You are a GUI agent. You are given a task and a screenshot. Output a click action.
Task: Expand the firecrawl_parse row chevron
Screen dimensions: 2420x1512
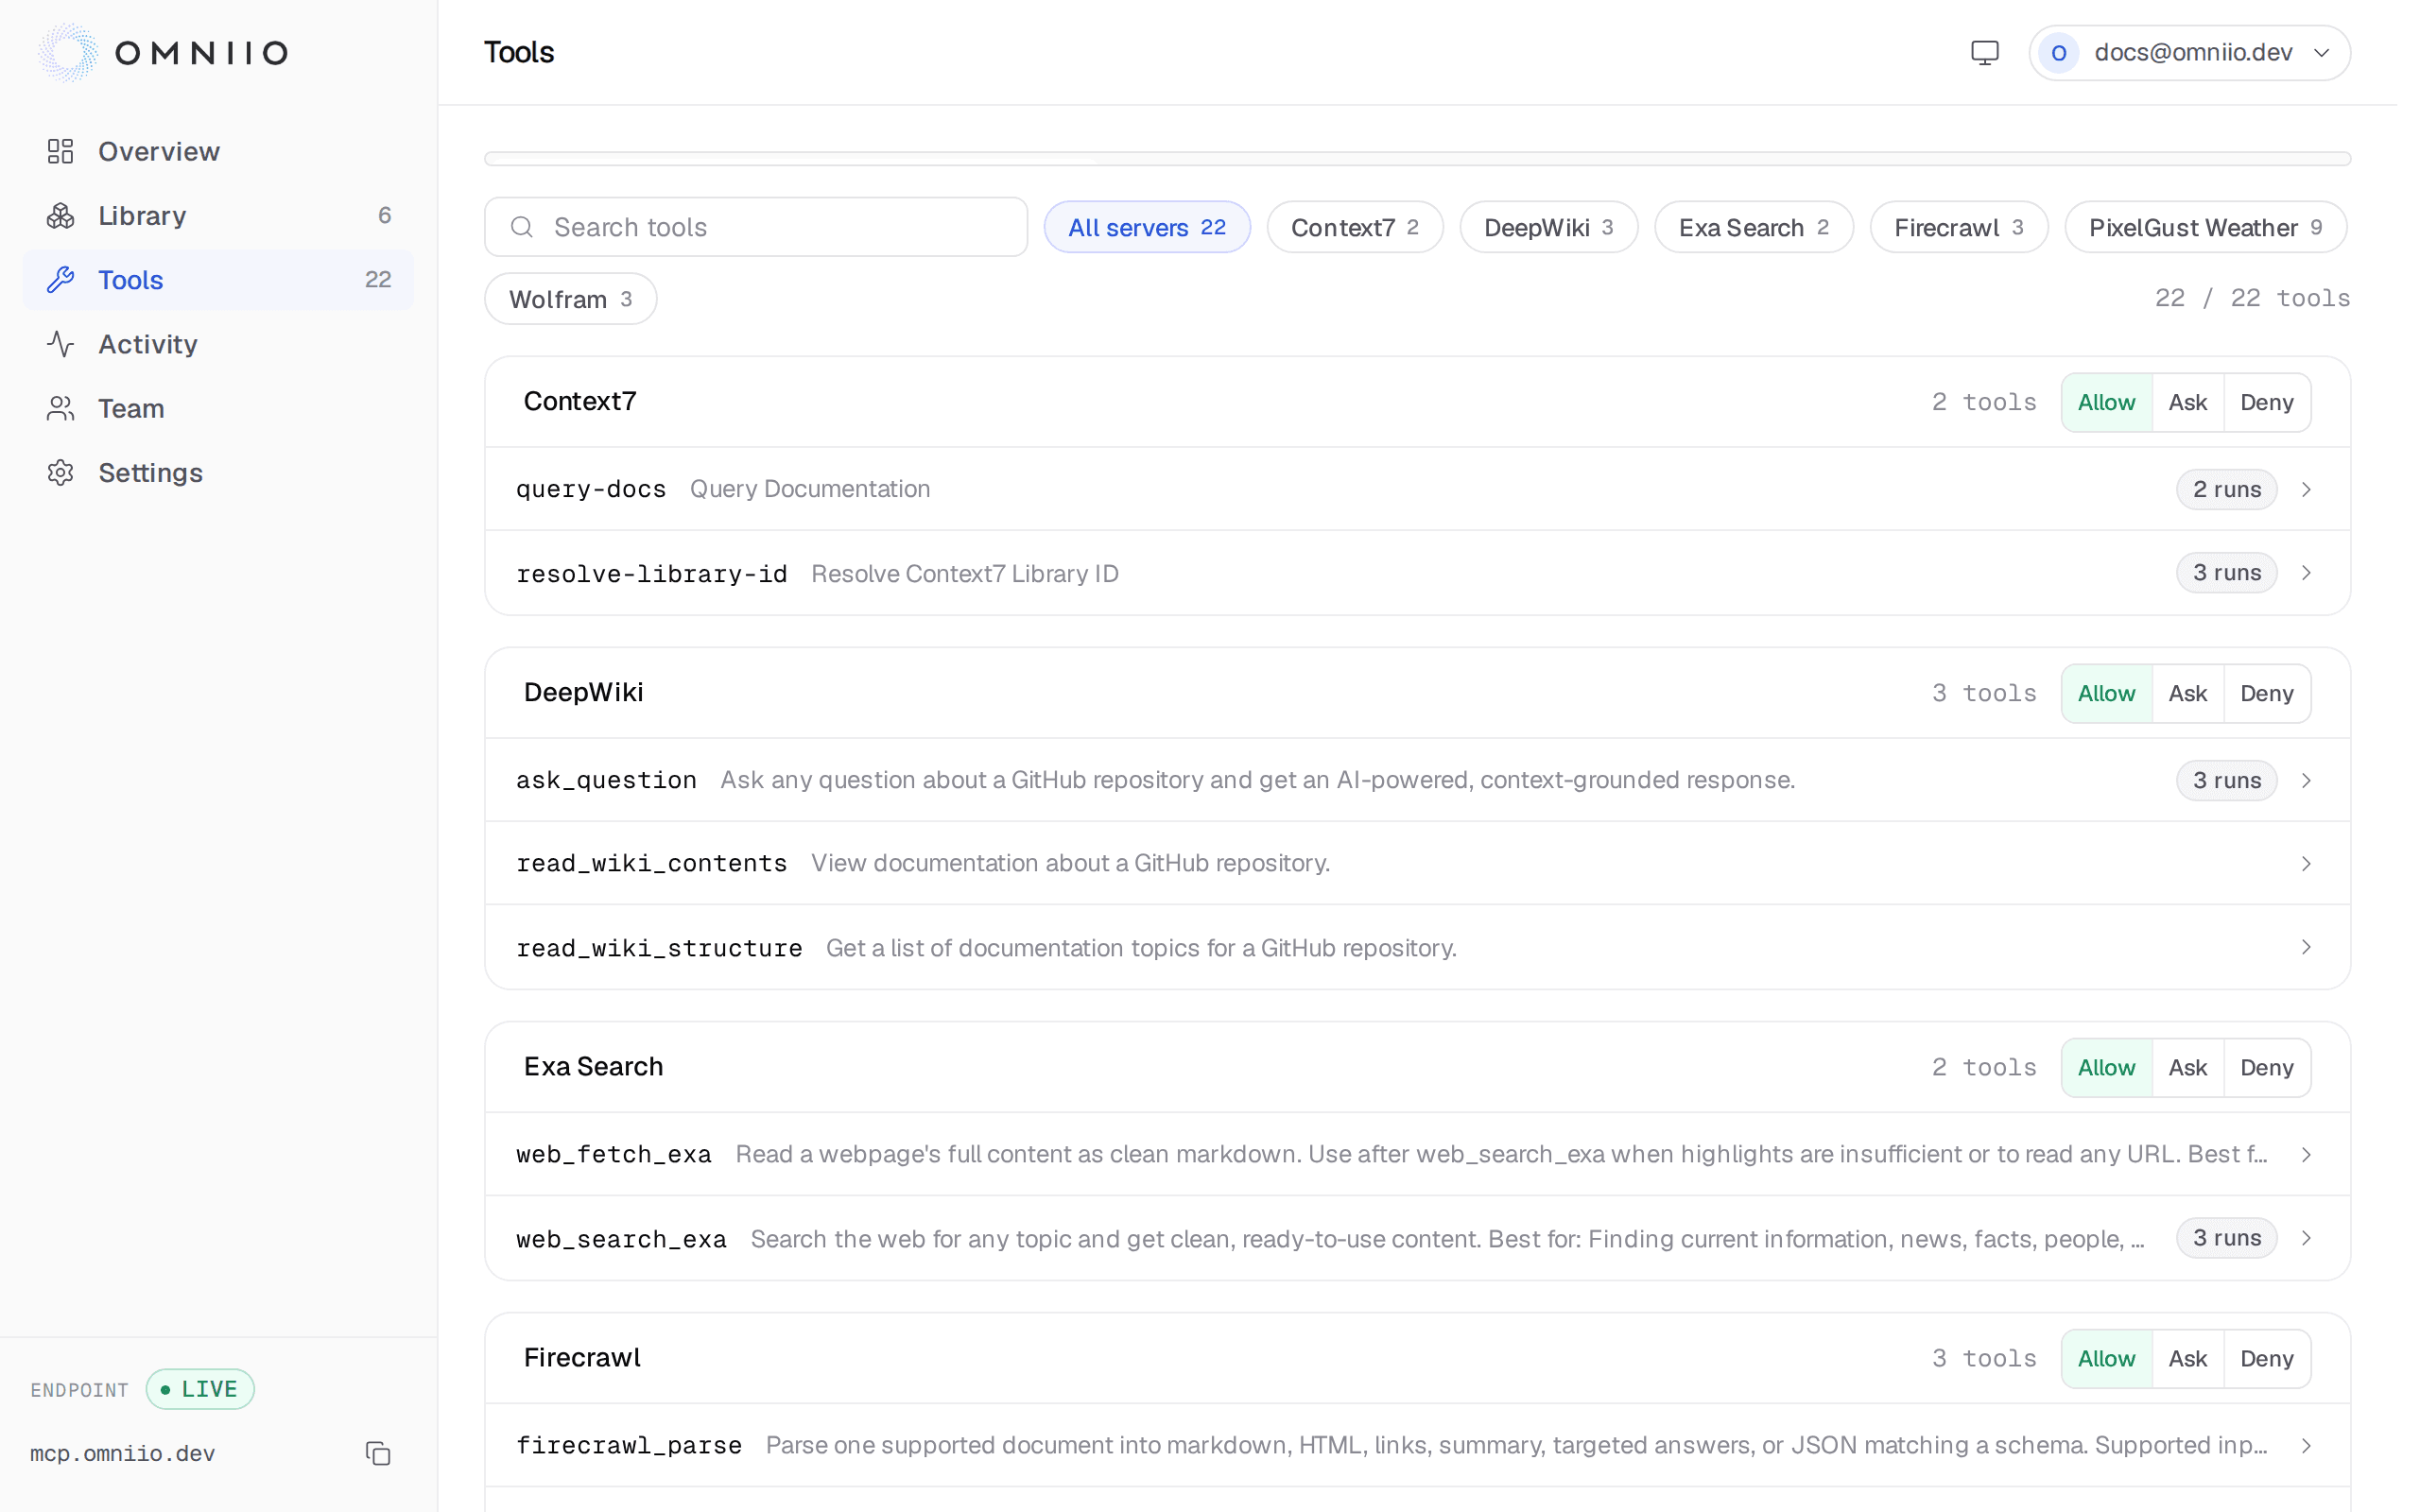[2306, 1445]
